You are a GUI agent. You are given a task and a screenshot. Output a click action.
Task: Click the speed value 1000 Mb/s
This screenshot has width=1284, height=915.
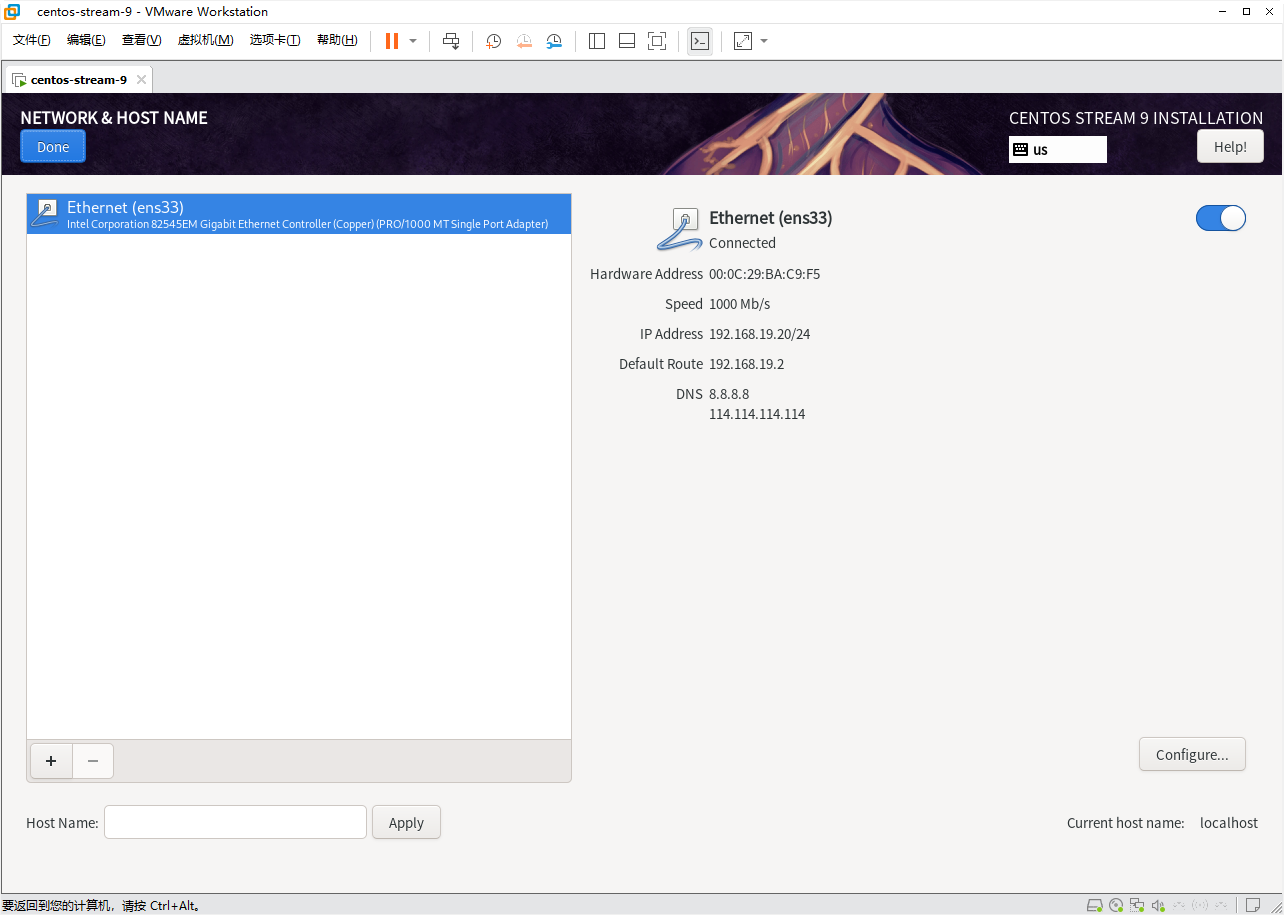[739, 304]
